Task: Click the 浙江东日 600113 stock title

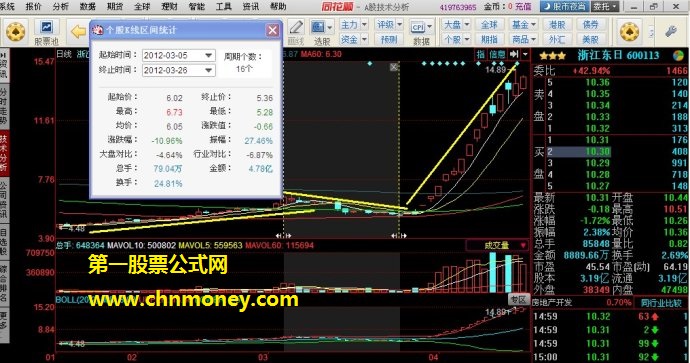Action: pyautogui.click(x=618, y=55)
